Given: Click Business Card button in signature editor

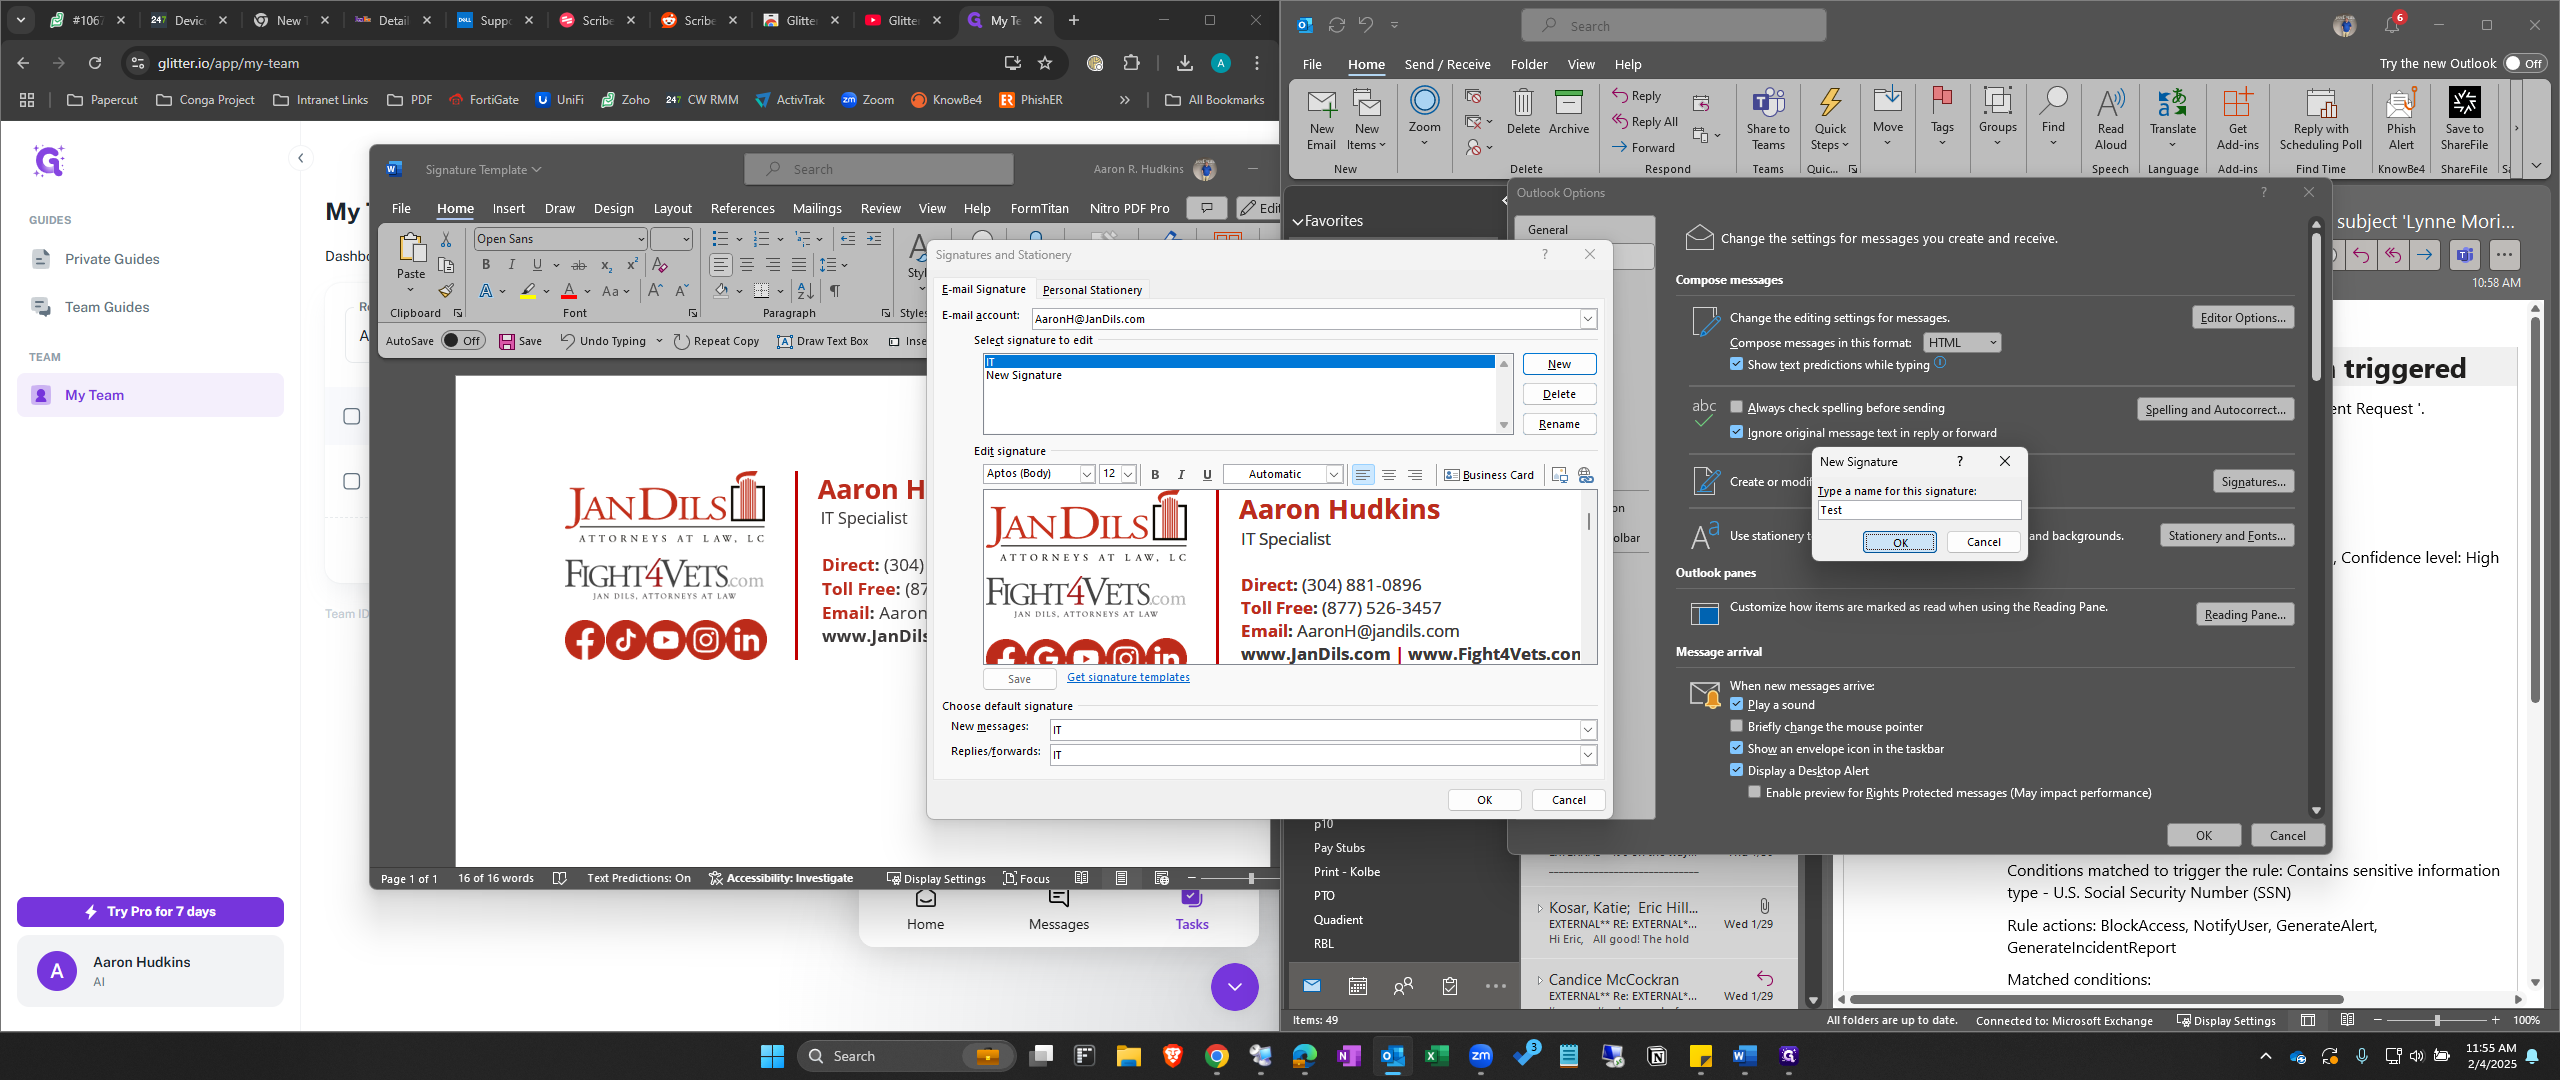Looking at the screenshot, I should (x=1488, y=475).
